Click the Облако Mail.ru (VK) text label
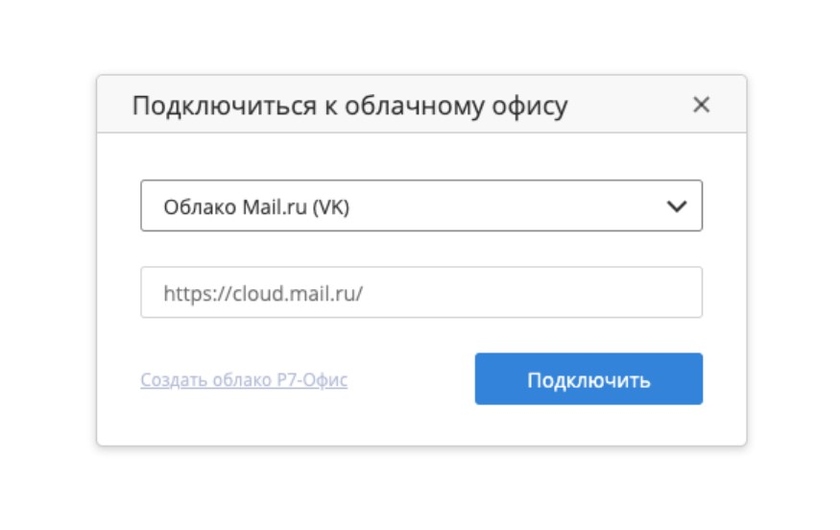 [x=257, y=207]
